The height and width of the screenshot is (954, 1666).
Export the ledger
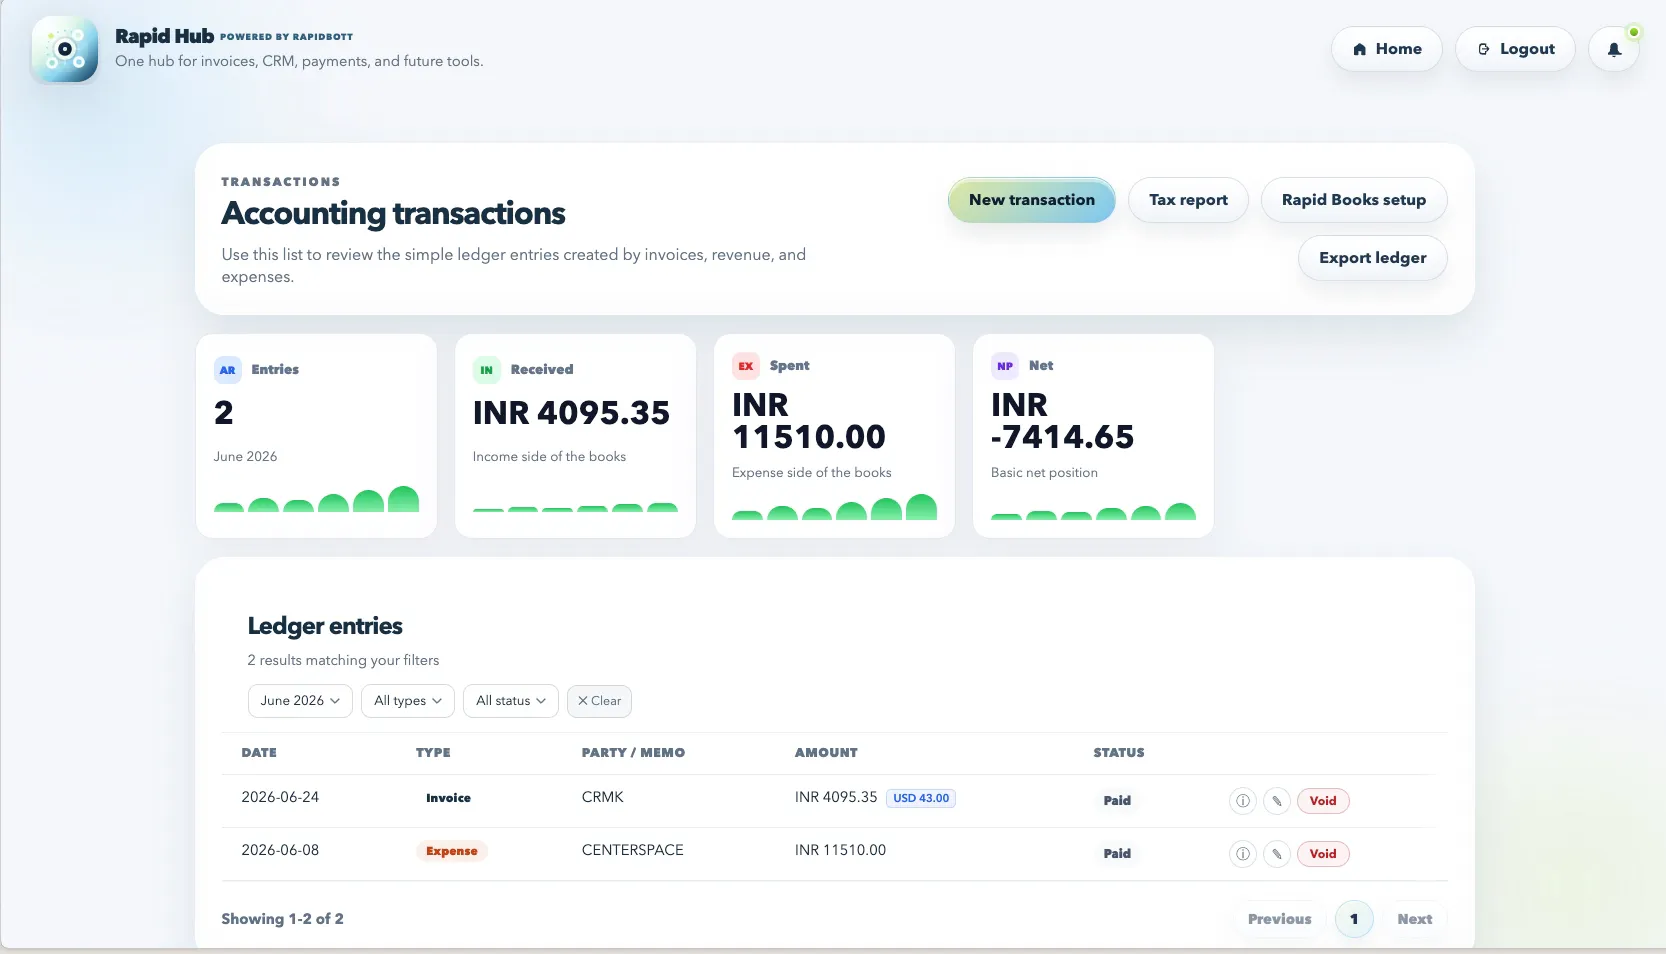(1372, 258)
